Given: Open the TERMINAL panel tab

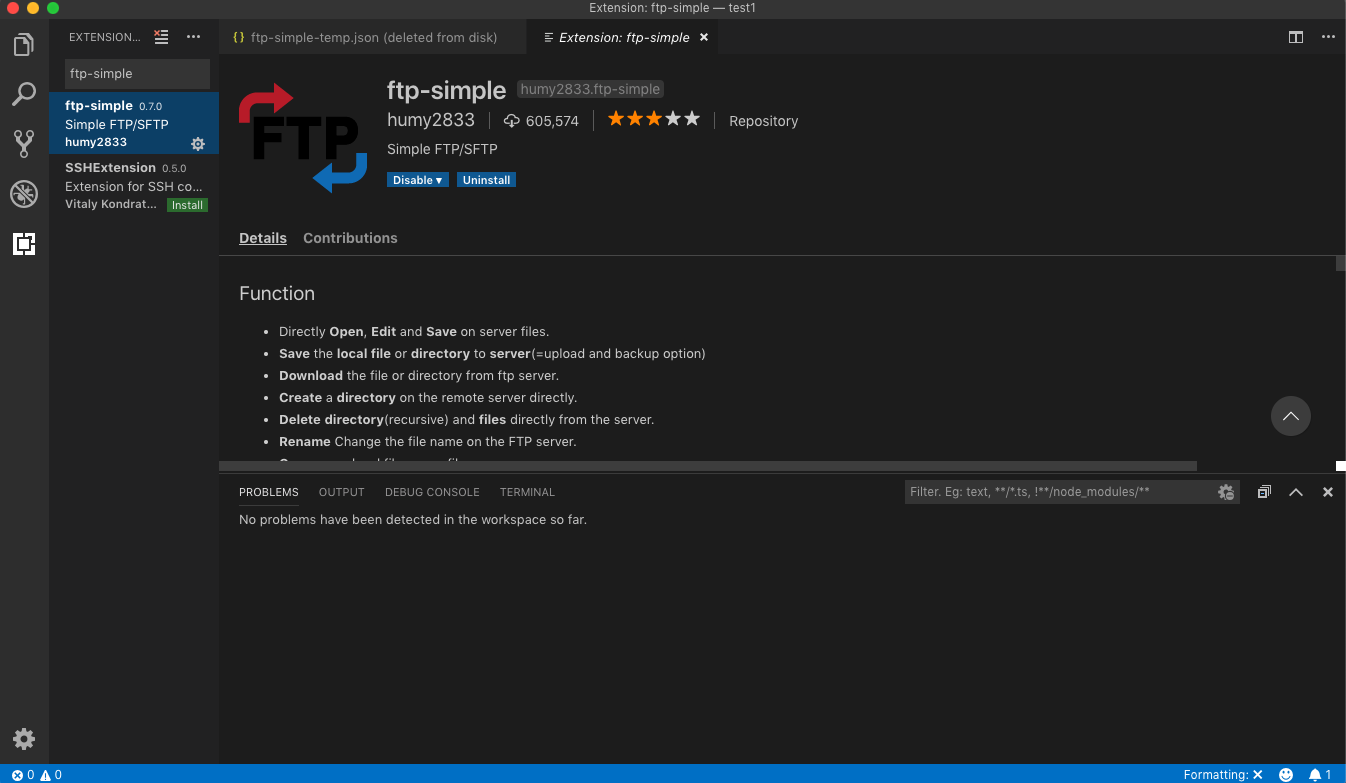Looking at the screenshot, I should (x=527, y=492).
